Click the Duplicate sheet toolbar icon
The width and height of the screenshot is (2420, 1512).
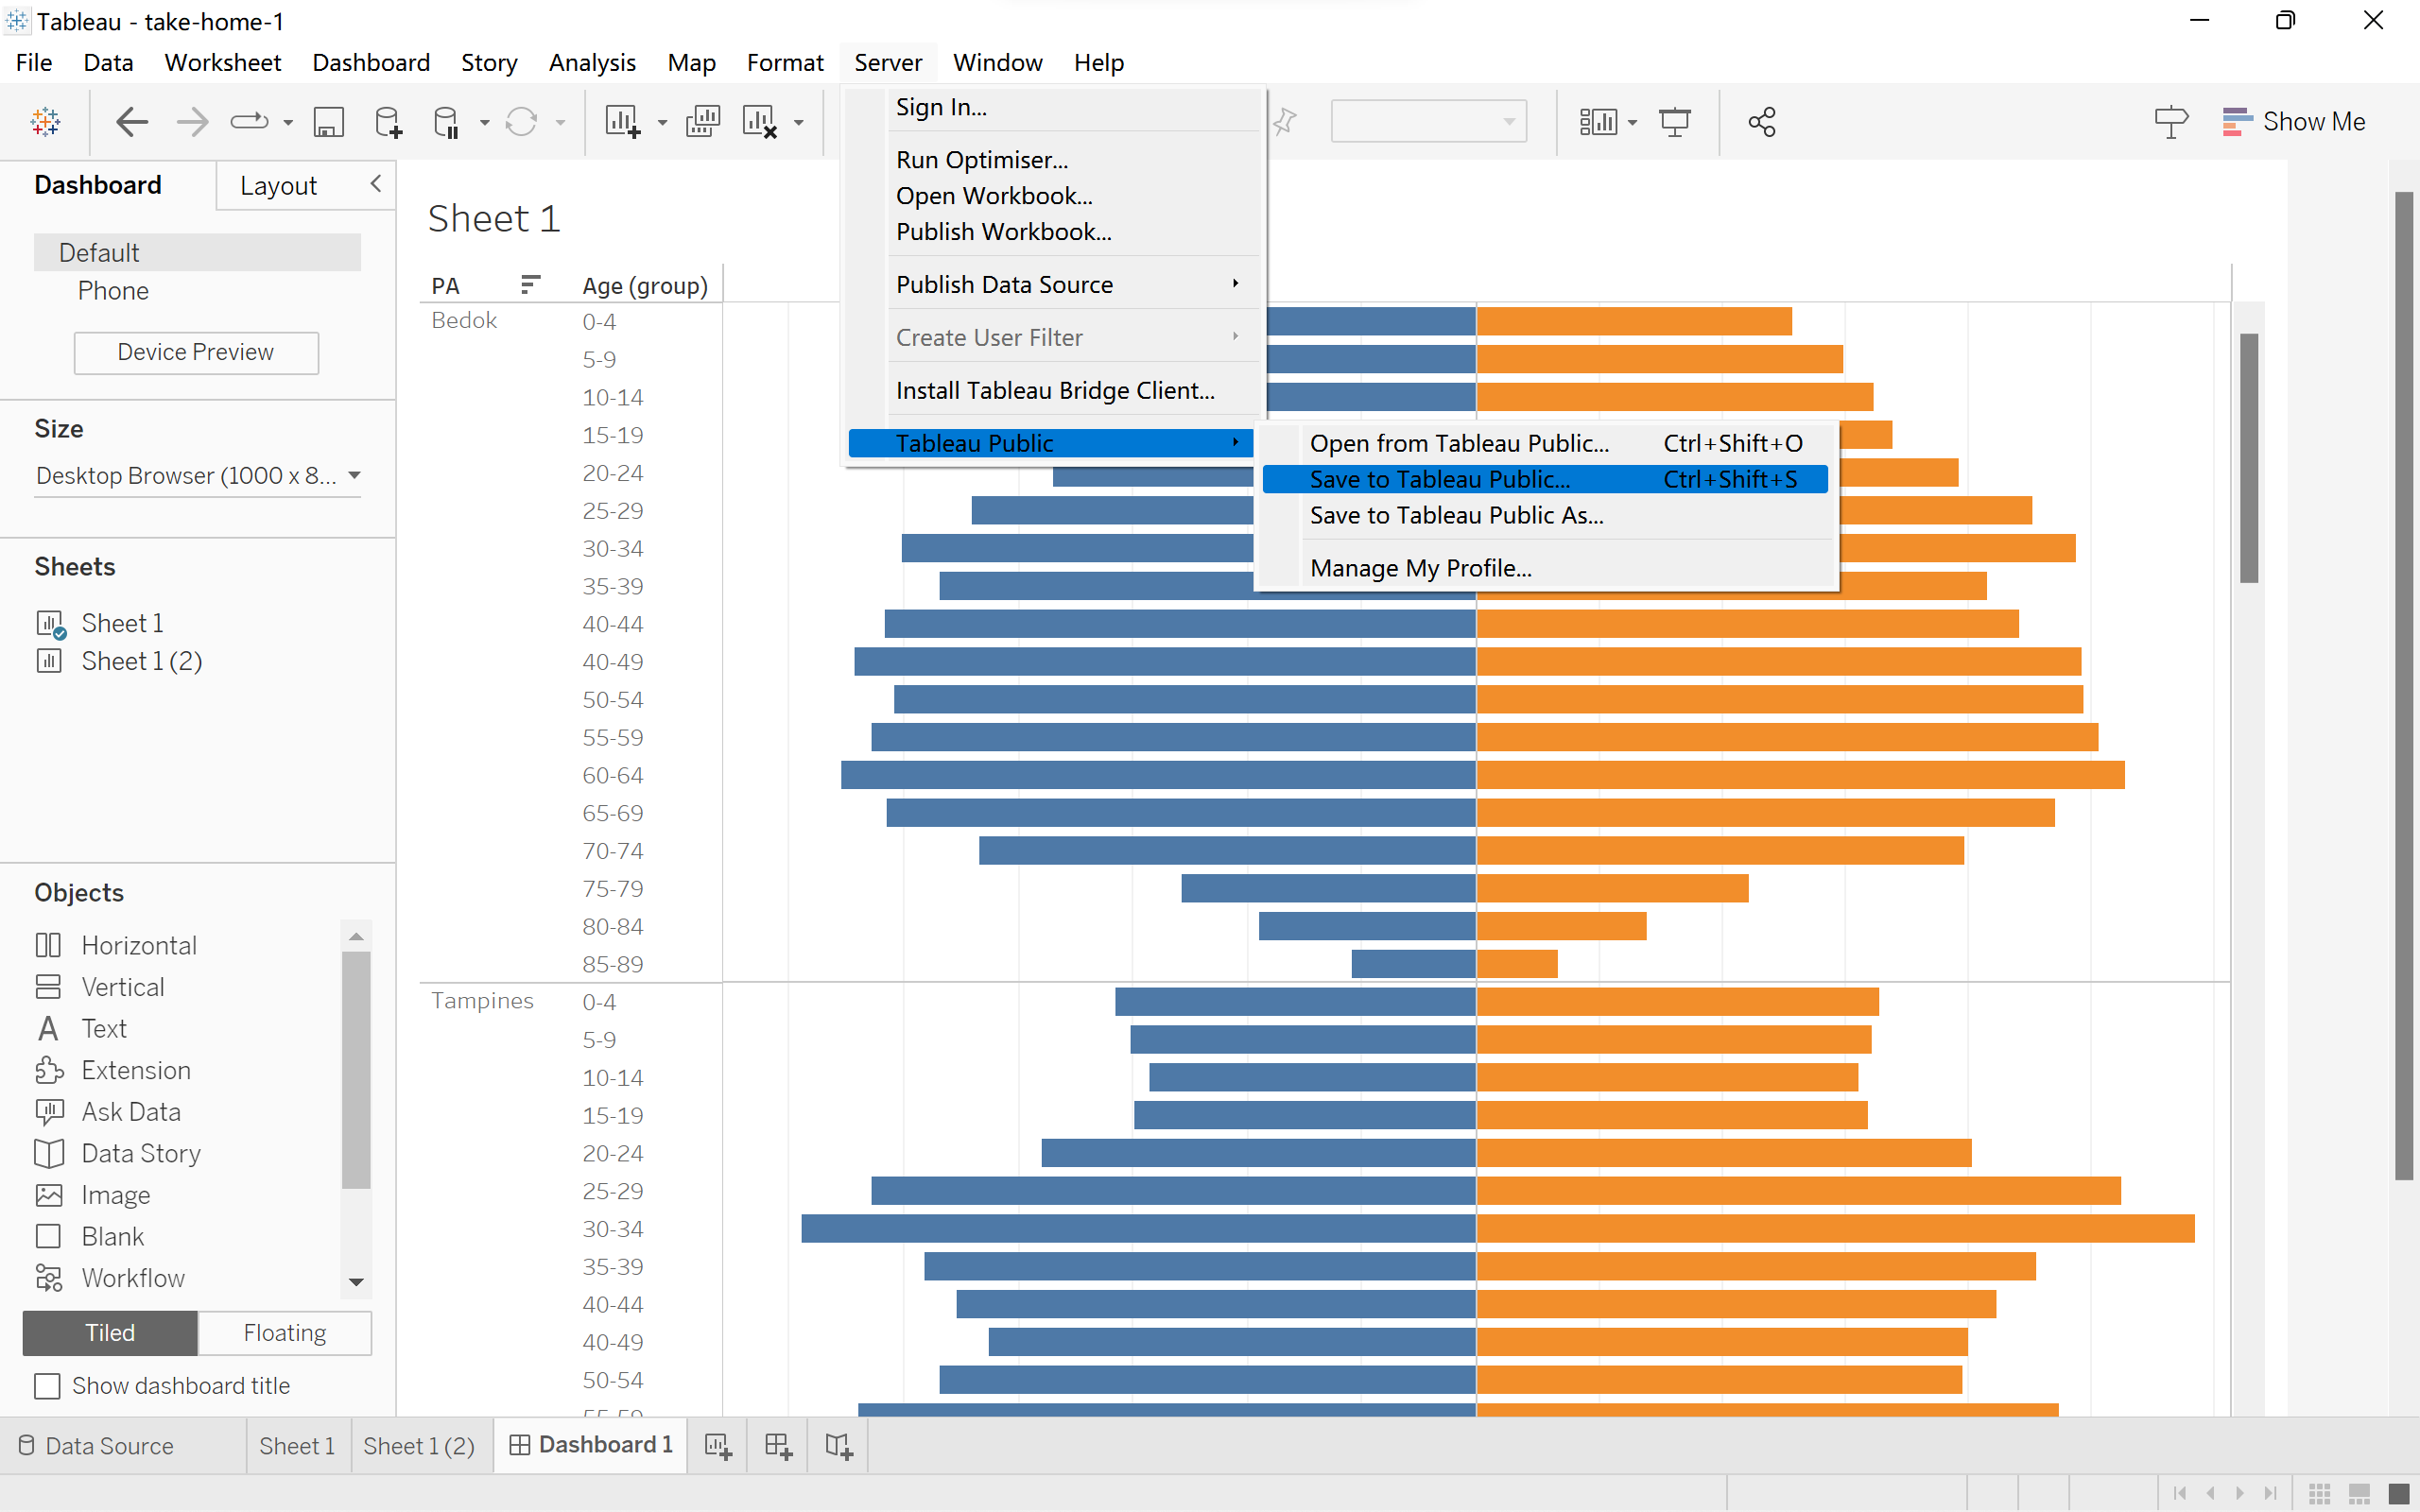coord(703,122)
